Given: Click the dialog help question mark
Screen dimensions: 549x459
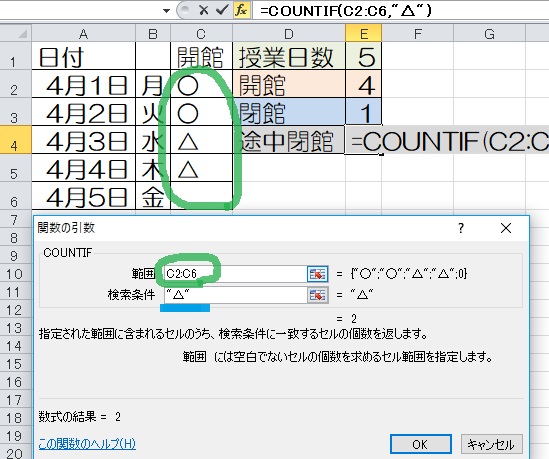Looking at the screenshot, I should pyautogui.click(x=461, y=228).
